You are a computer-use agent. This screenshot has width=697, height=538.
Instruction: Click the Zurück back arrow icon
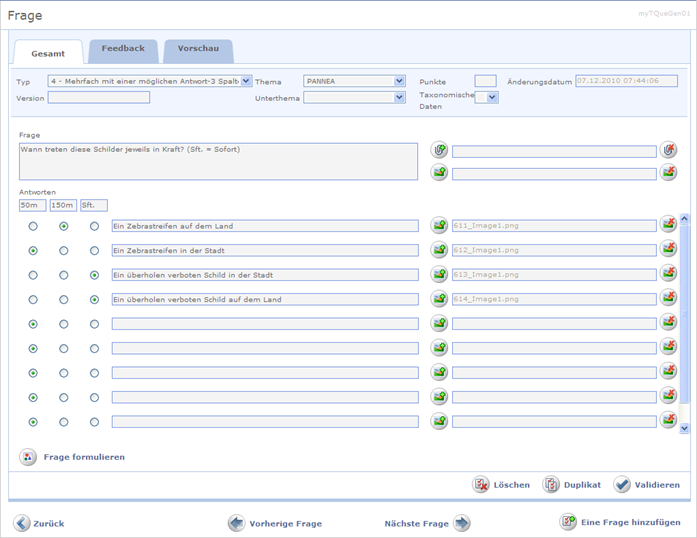[21, 523]
